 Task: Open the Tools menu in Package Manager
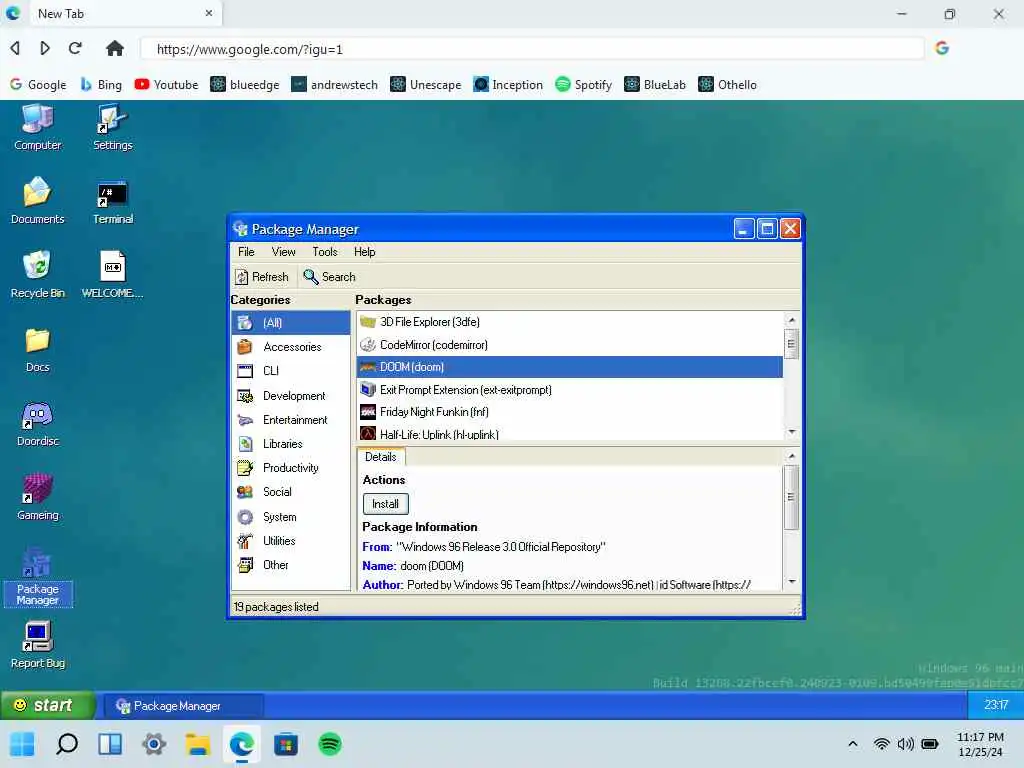tap(325, 252)
